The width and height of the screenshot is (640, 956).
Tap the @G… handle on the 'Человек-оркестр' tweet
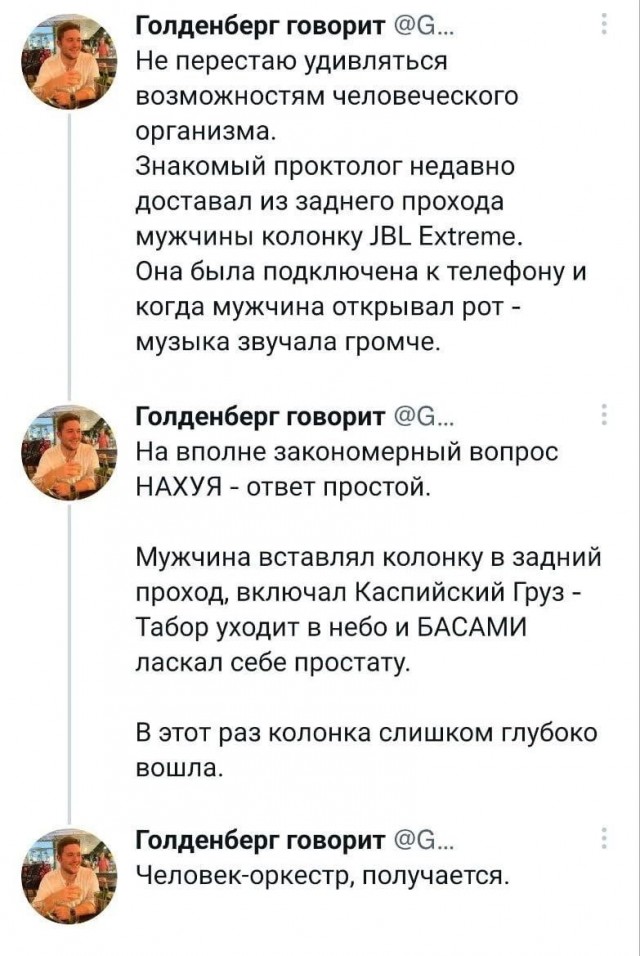click(421, 838)
